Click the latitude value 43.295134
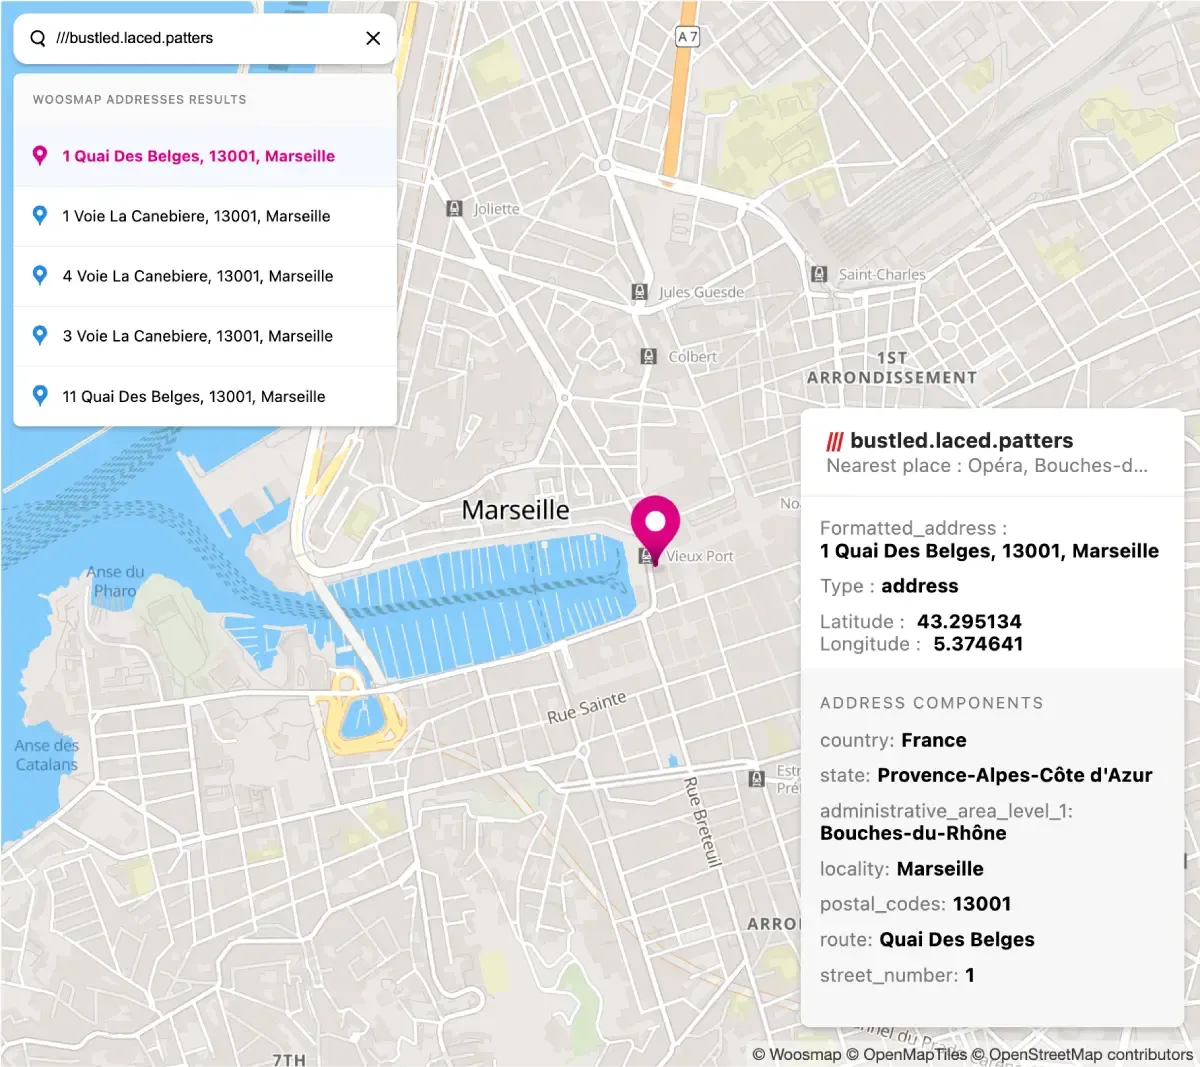This screenshot has height=1067, width=1200. point(969,621)
